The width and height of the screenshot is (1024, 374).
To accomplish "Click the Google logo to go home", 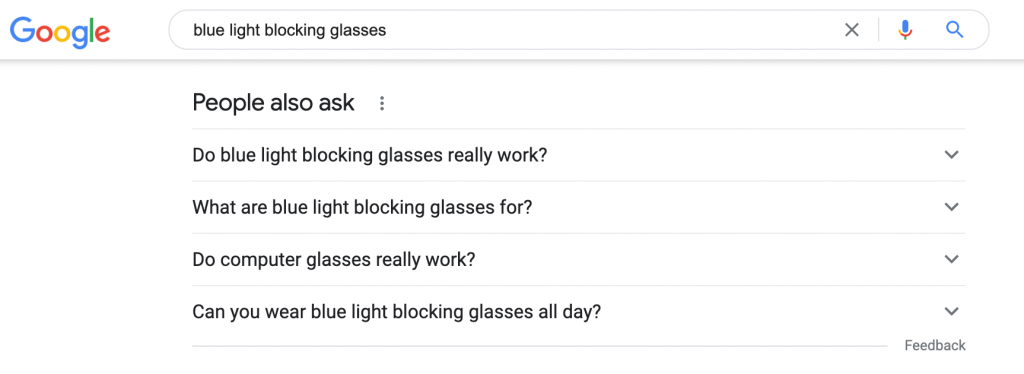I will 59,31.
